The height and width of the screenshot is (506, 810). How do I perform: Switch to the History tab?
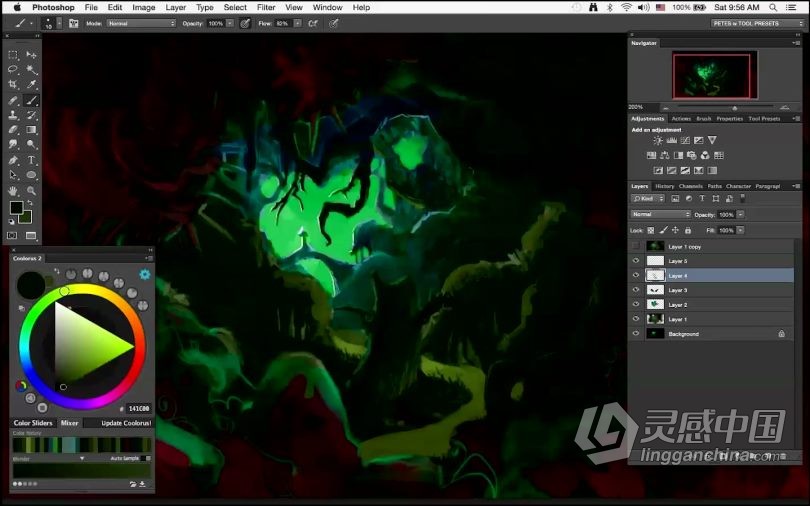click(664, 186)
